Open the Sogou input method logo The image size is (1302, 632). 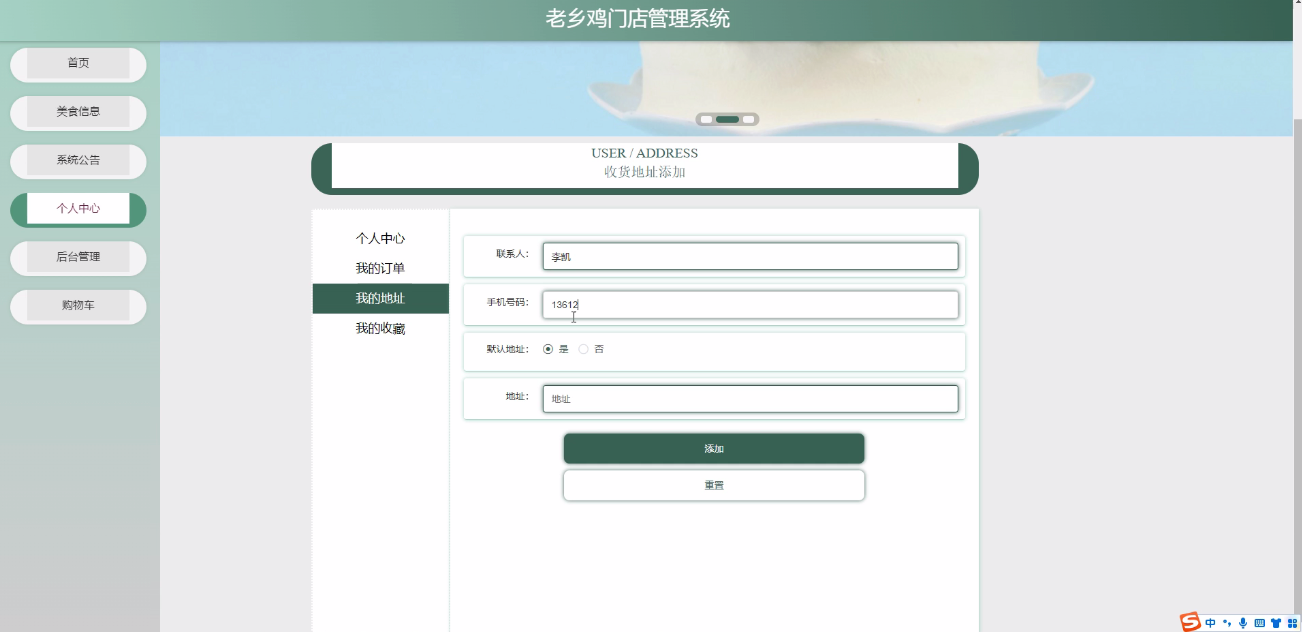(x=1190, y=622)
